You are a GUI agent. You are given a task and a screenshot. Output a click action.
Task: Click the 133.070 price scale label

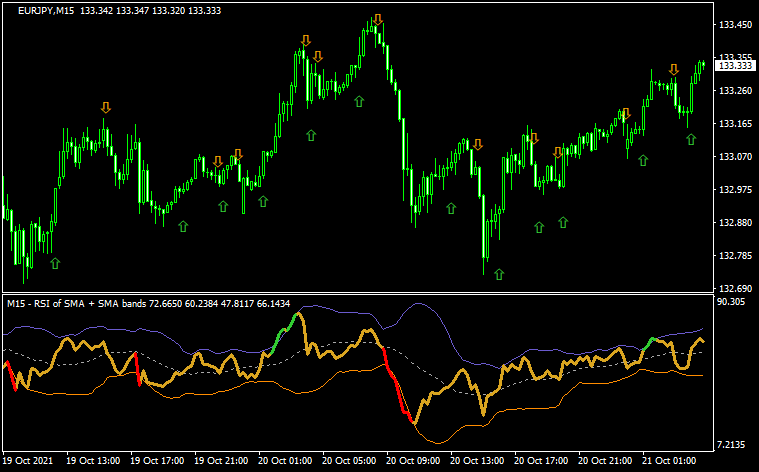(736, 156)
